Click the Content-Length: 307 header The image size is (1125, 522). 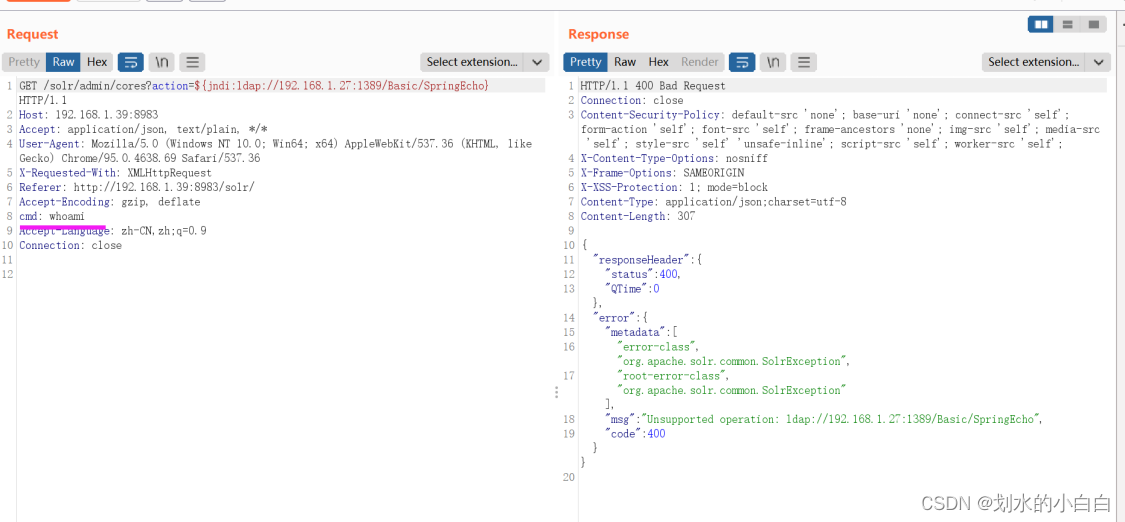coord(638,217)
